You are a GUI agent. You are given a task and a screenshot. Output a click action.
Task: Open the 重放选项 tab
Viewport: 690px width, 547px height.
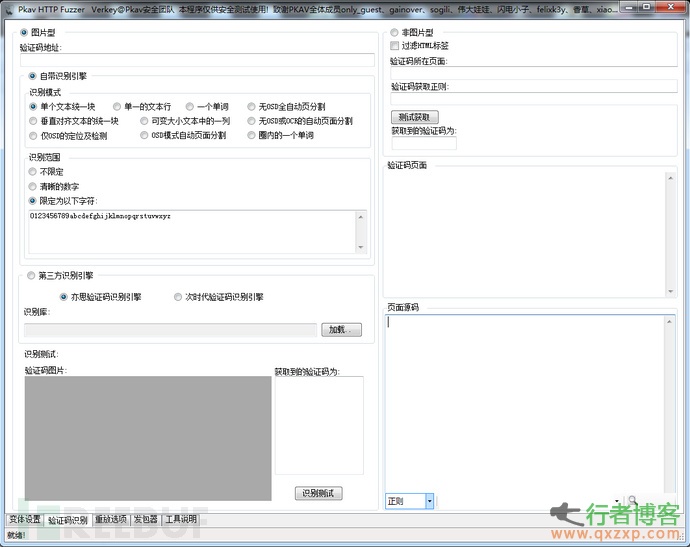click(x=111, y=519)
